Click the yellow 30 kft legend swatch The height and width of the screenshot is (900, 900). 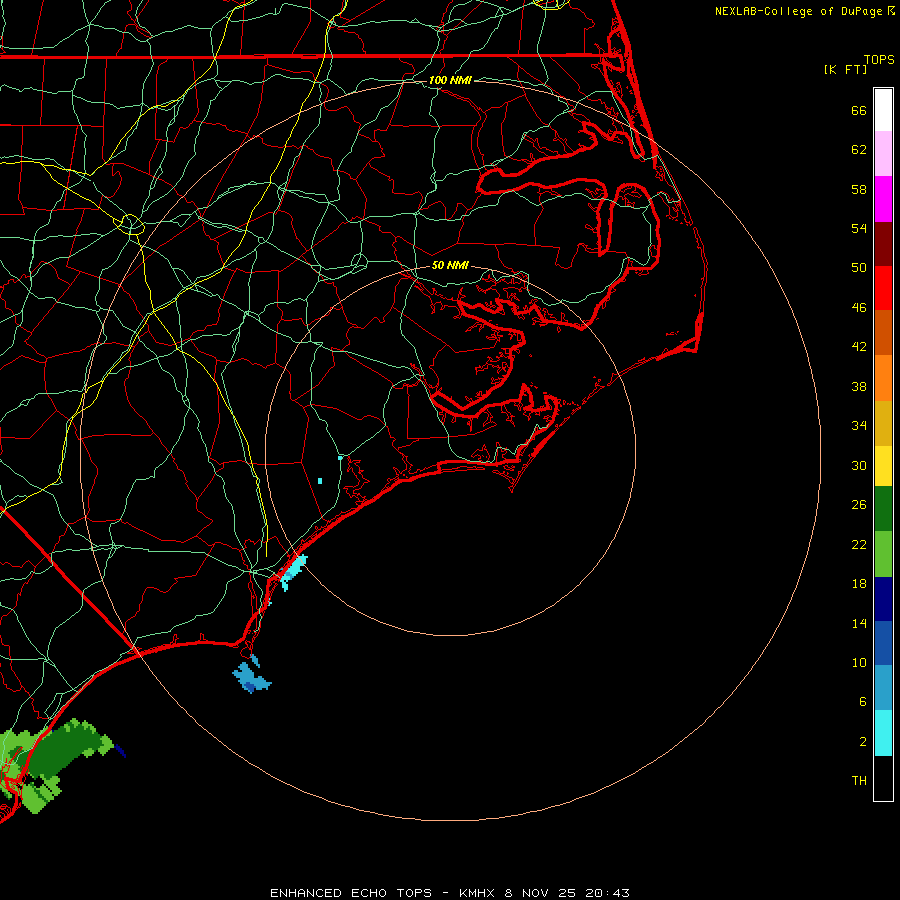pos(883,465)
